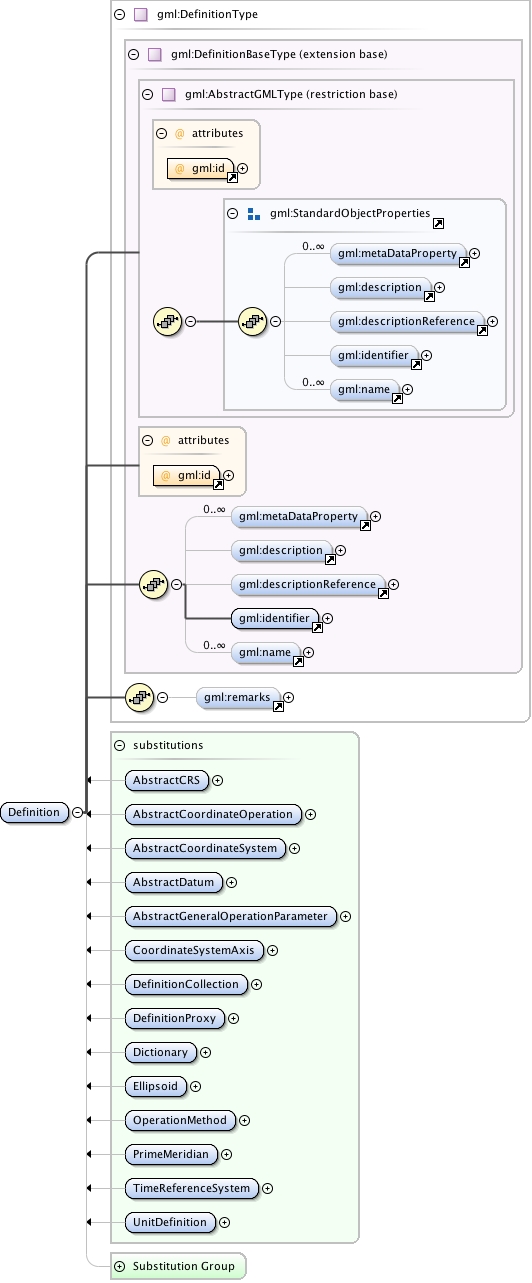The width and height of the screenshot is (532, 1283).
Task: Expand DefinitionProxy plus icon
Action: pyautogui.click(x=233, y=1018)
